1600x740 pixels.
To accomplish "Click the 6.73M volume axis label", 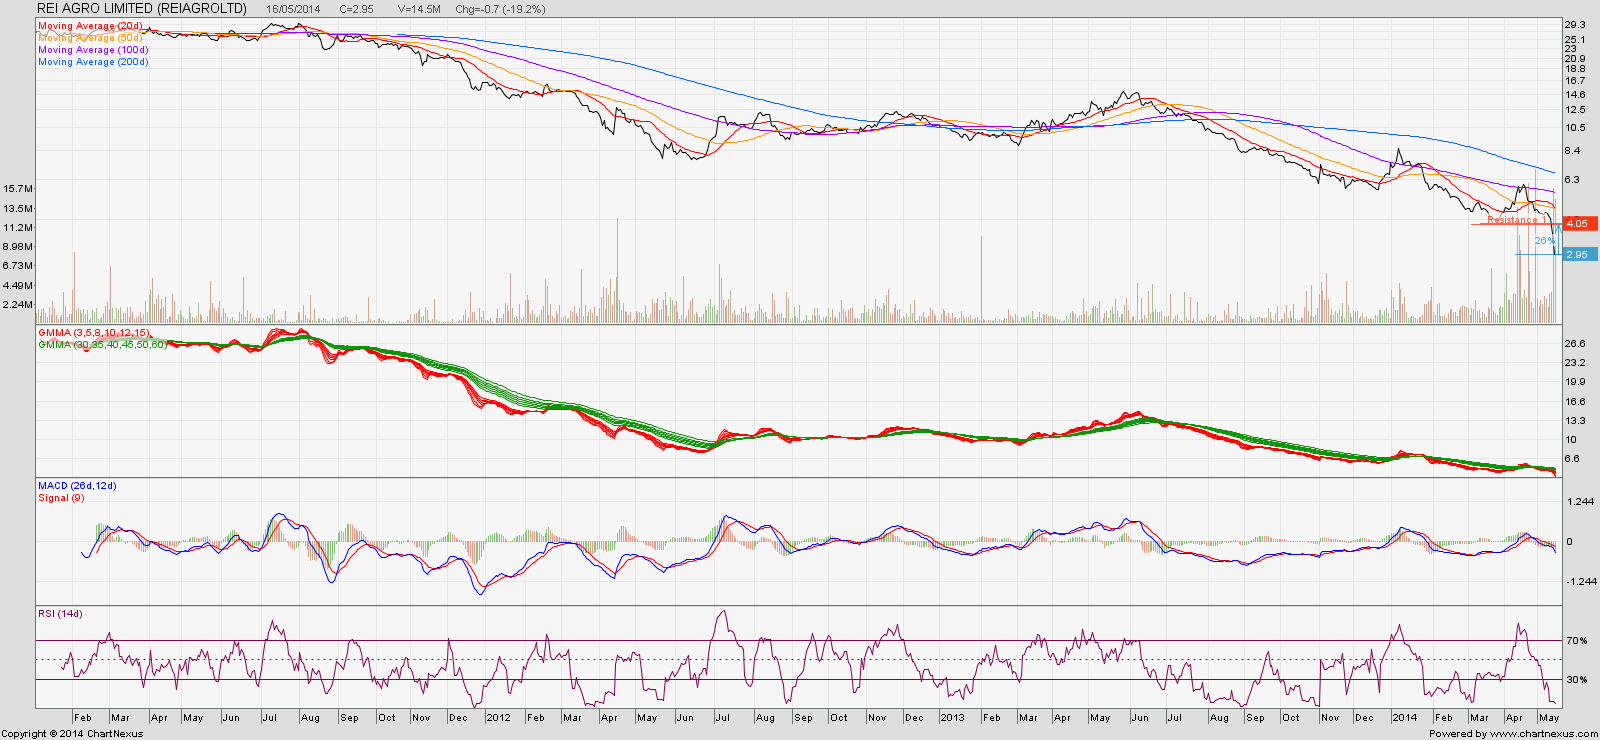I will (x=18, y=266).
